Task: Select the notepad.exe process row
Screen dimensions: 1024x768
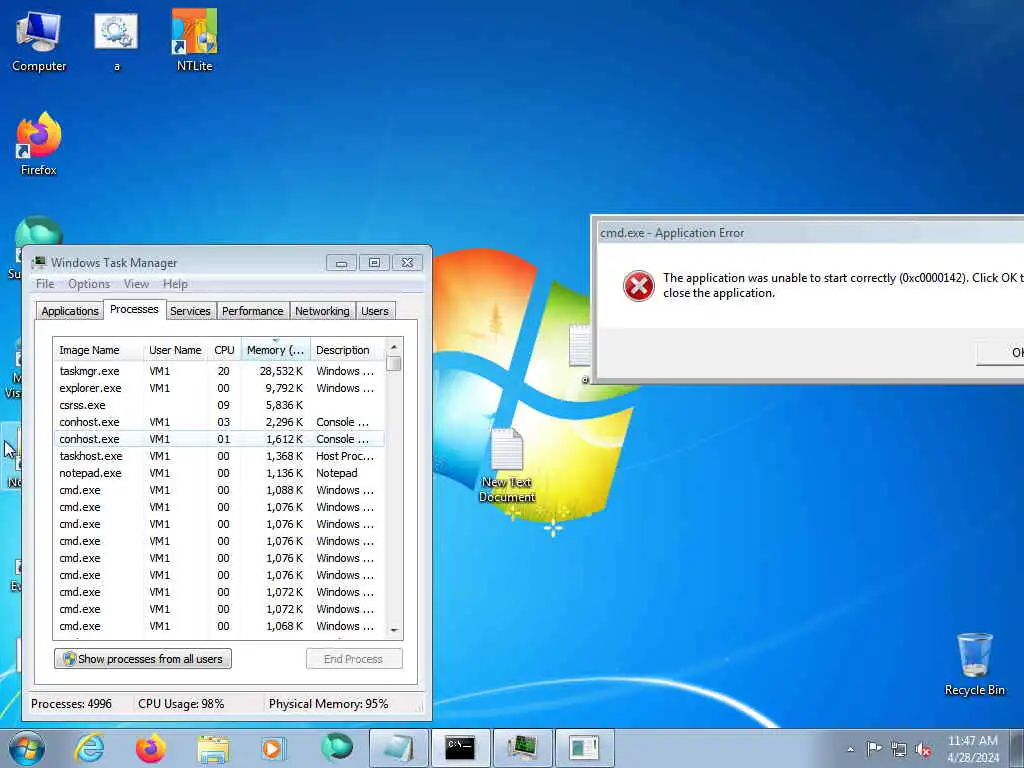Action: [x=219, y=473]
